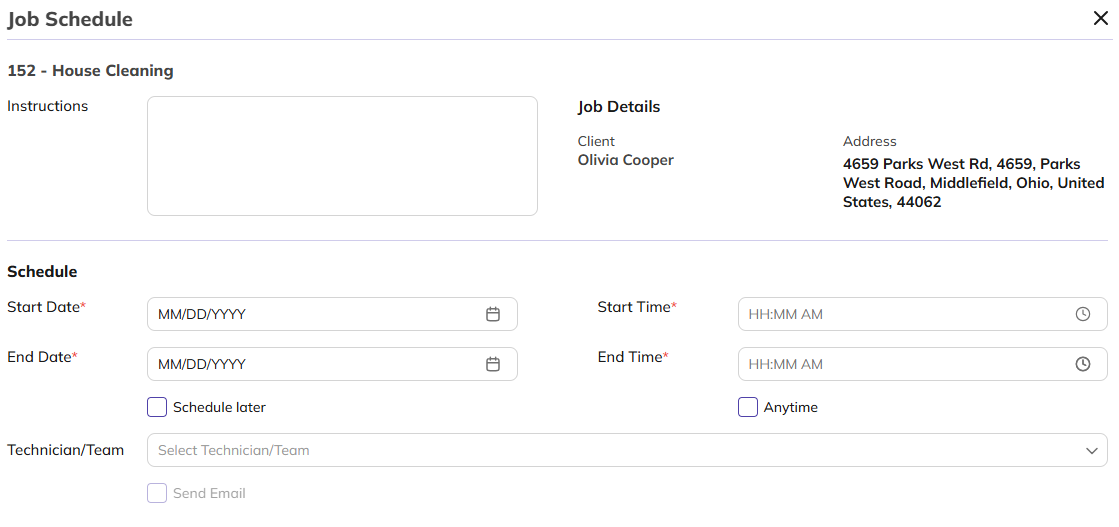Open the Start Date calendar picker icon

coord(493,314)
